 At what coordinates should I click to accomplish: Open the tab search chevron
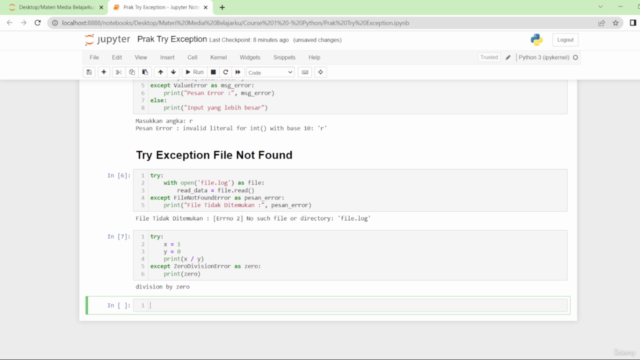[600, 7]
